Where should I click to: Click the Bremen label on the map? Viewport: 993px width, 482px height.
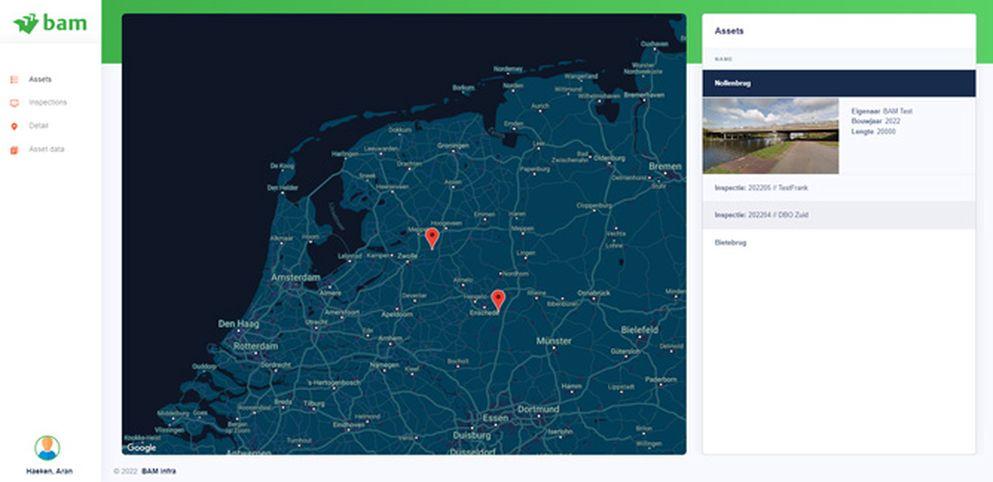[x=665, y=167]
